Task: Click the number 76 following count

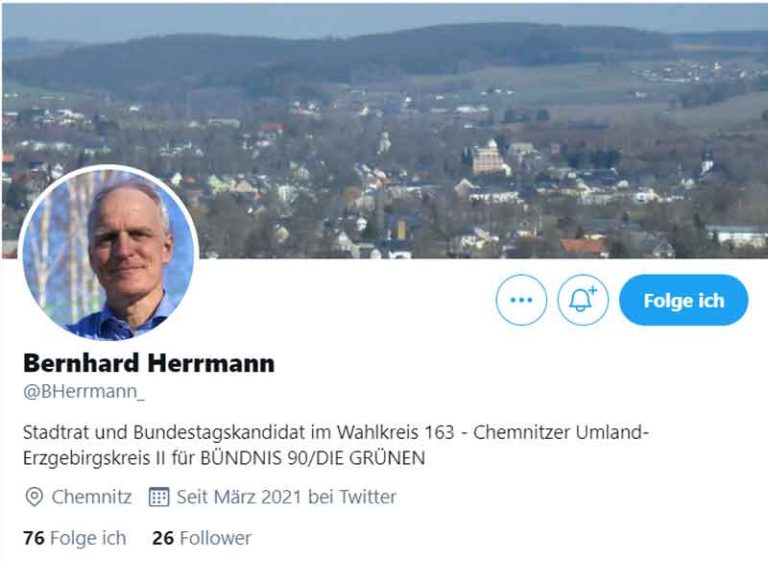Action: [34, 538]
